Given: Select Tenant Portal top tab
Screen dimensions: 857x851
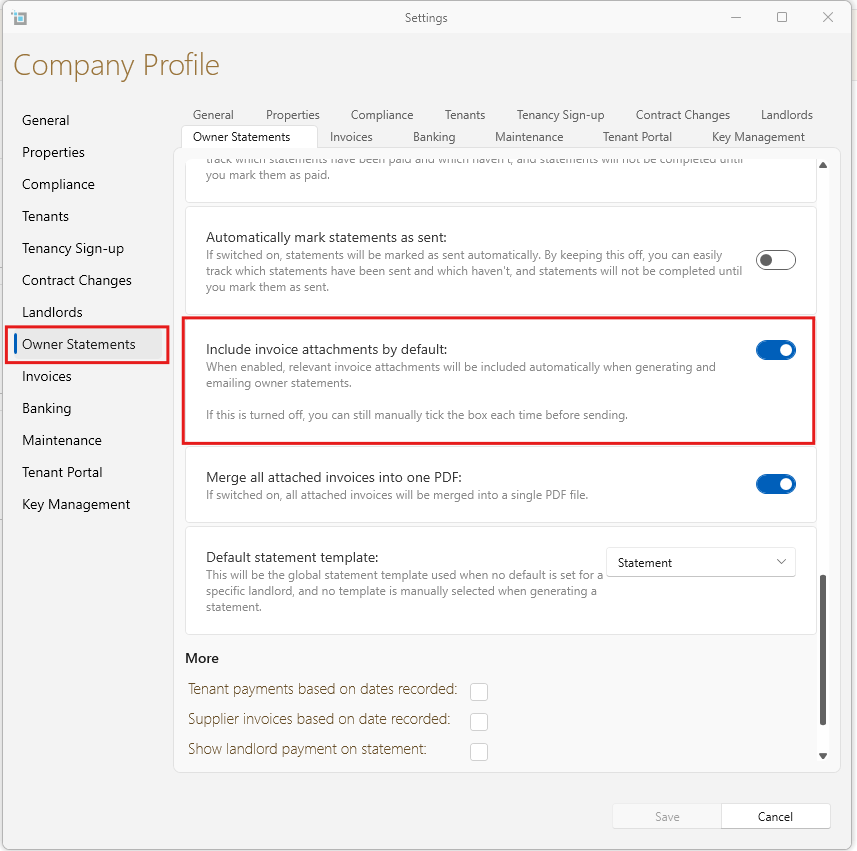Looking at the screenshot, I should 637,137.
